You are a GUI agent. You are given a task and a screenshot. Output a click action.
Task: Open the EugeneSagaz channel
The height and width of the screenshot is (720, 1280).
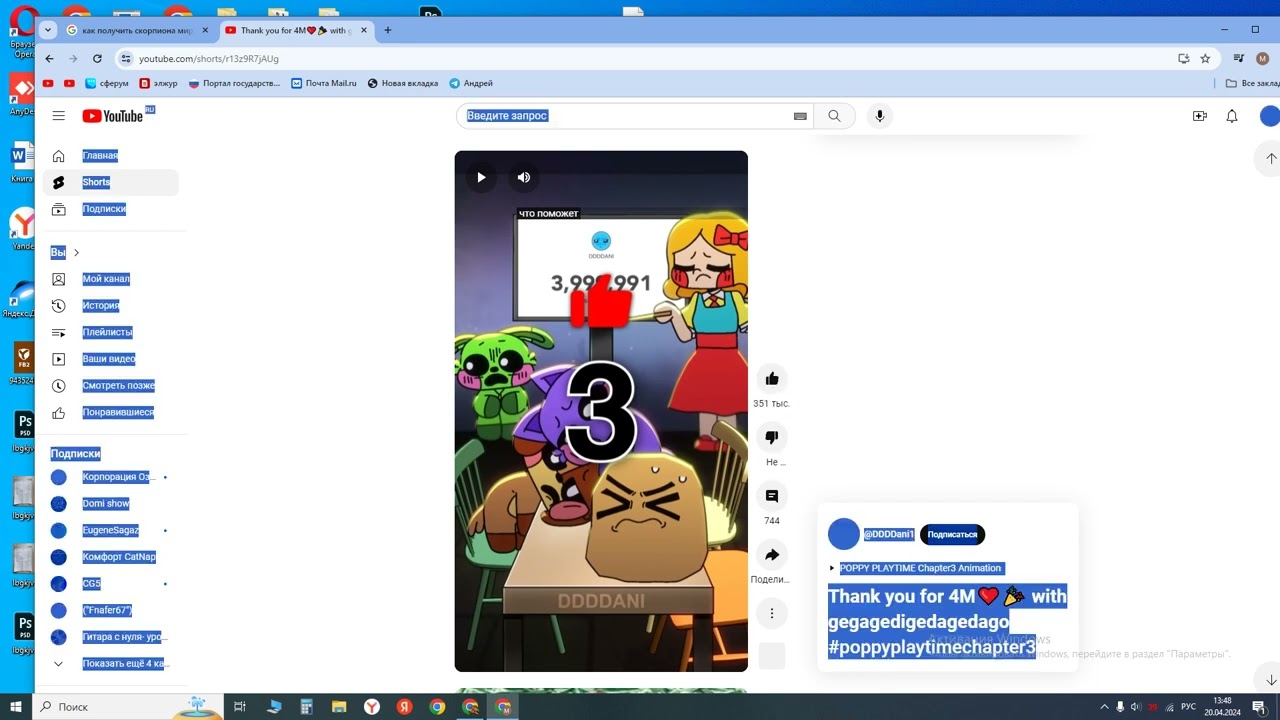[x=111, y=530]
